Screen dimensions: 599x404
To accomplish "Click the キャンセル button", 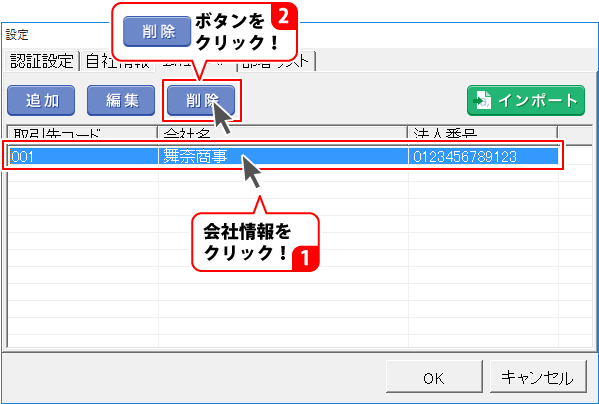I will coord(538,377).
